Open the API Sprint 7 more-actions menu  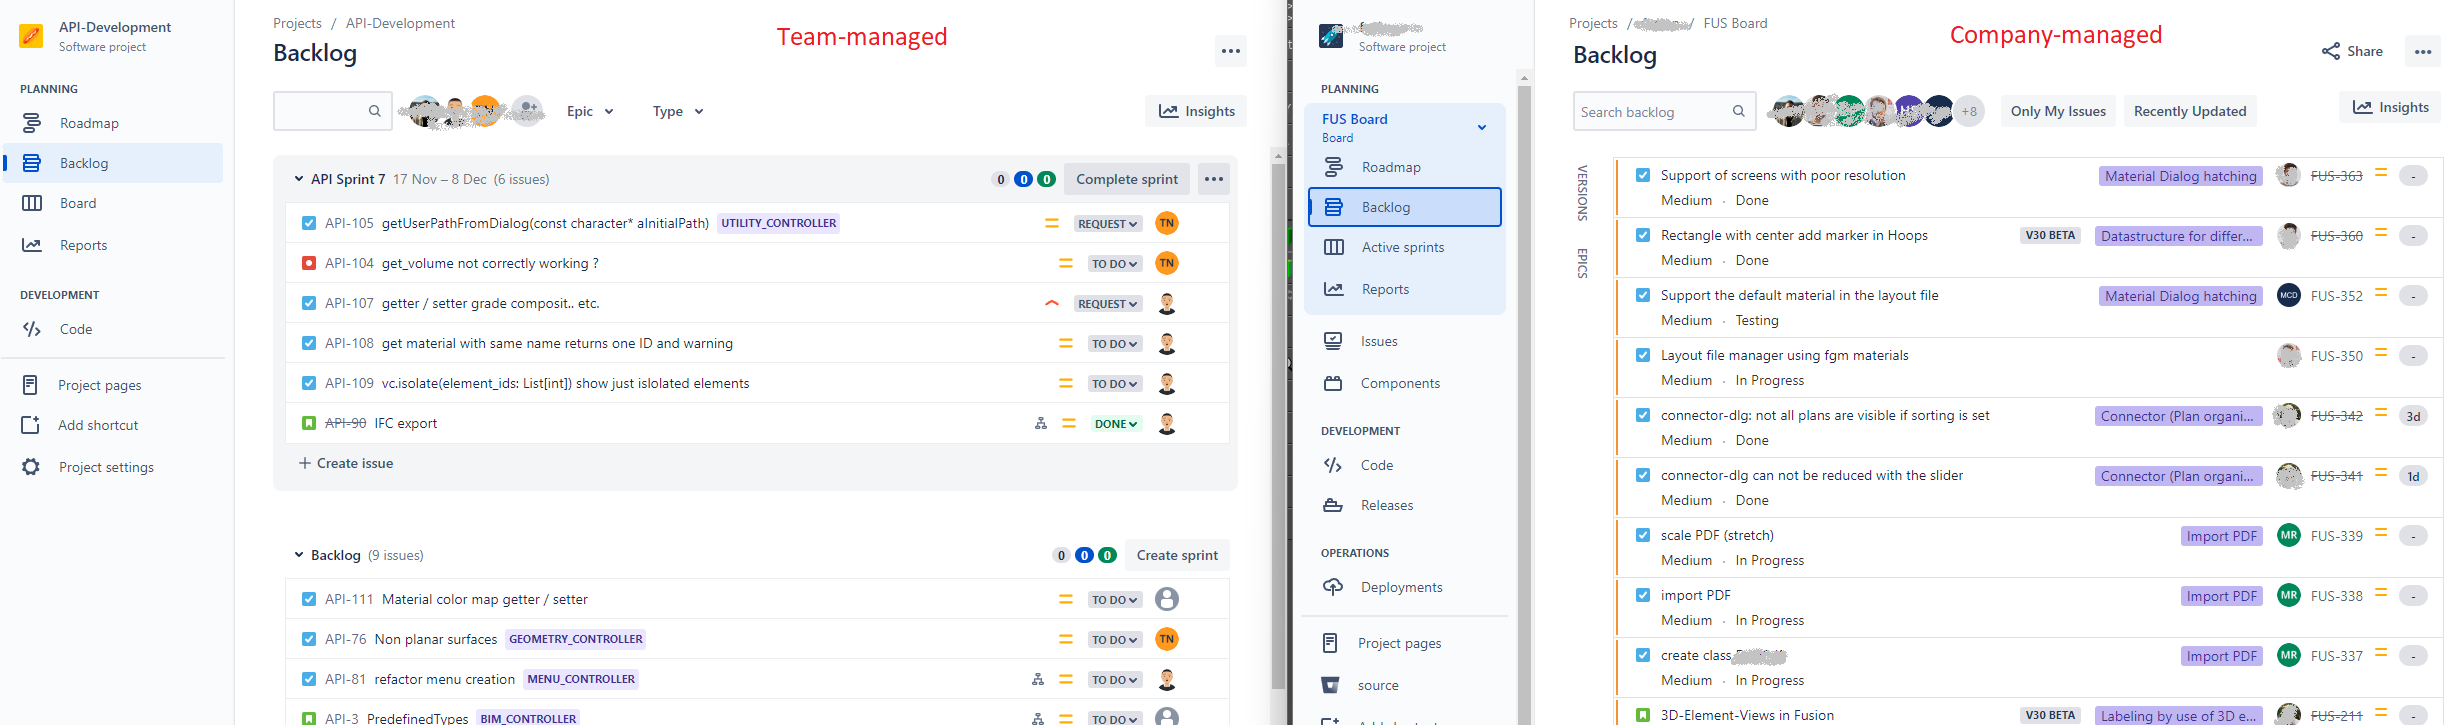(x=1214, y=179)
